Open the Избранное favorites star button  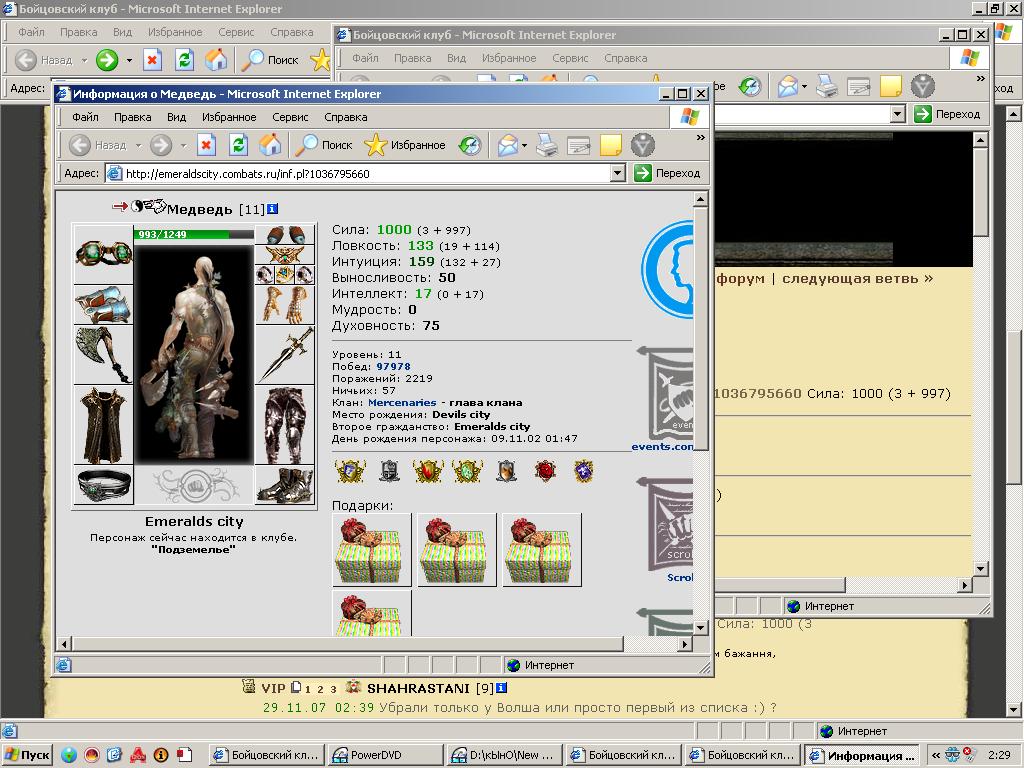405,145
